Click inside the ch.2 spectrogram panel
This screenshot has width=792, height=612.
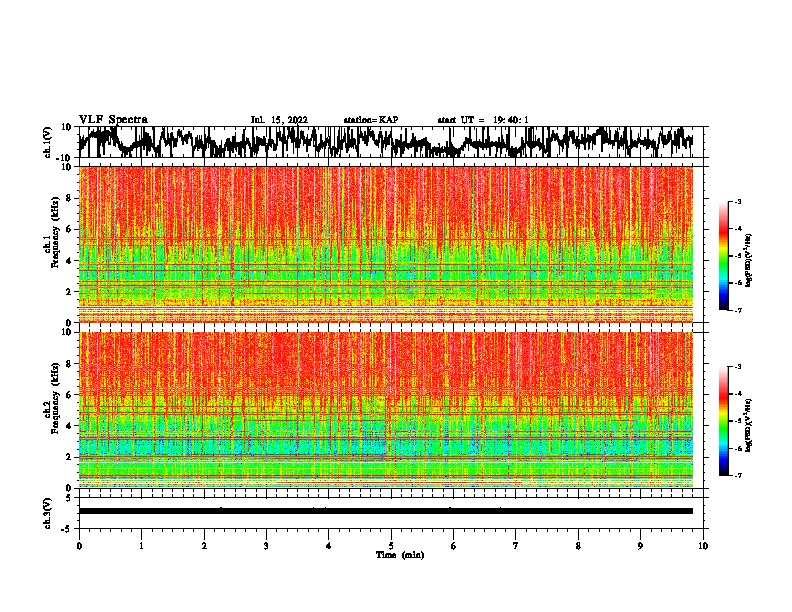[x=386, y=410]
